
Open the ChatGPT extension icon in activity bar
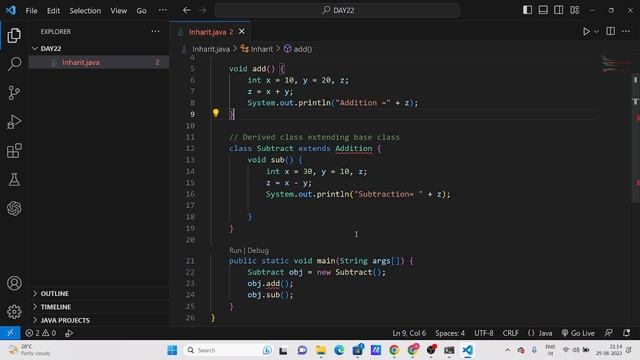pyautogui.click(x=14, y=209)
